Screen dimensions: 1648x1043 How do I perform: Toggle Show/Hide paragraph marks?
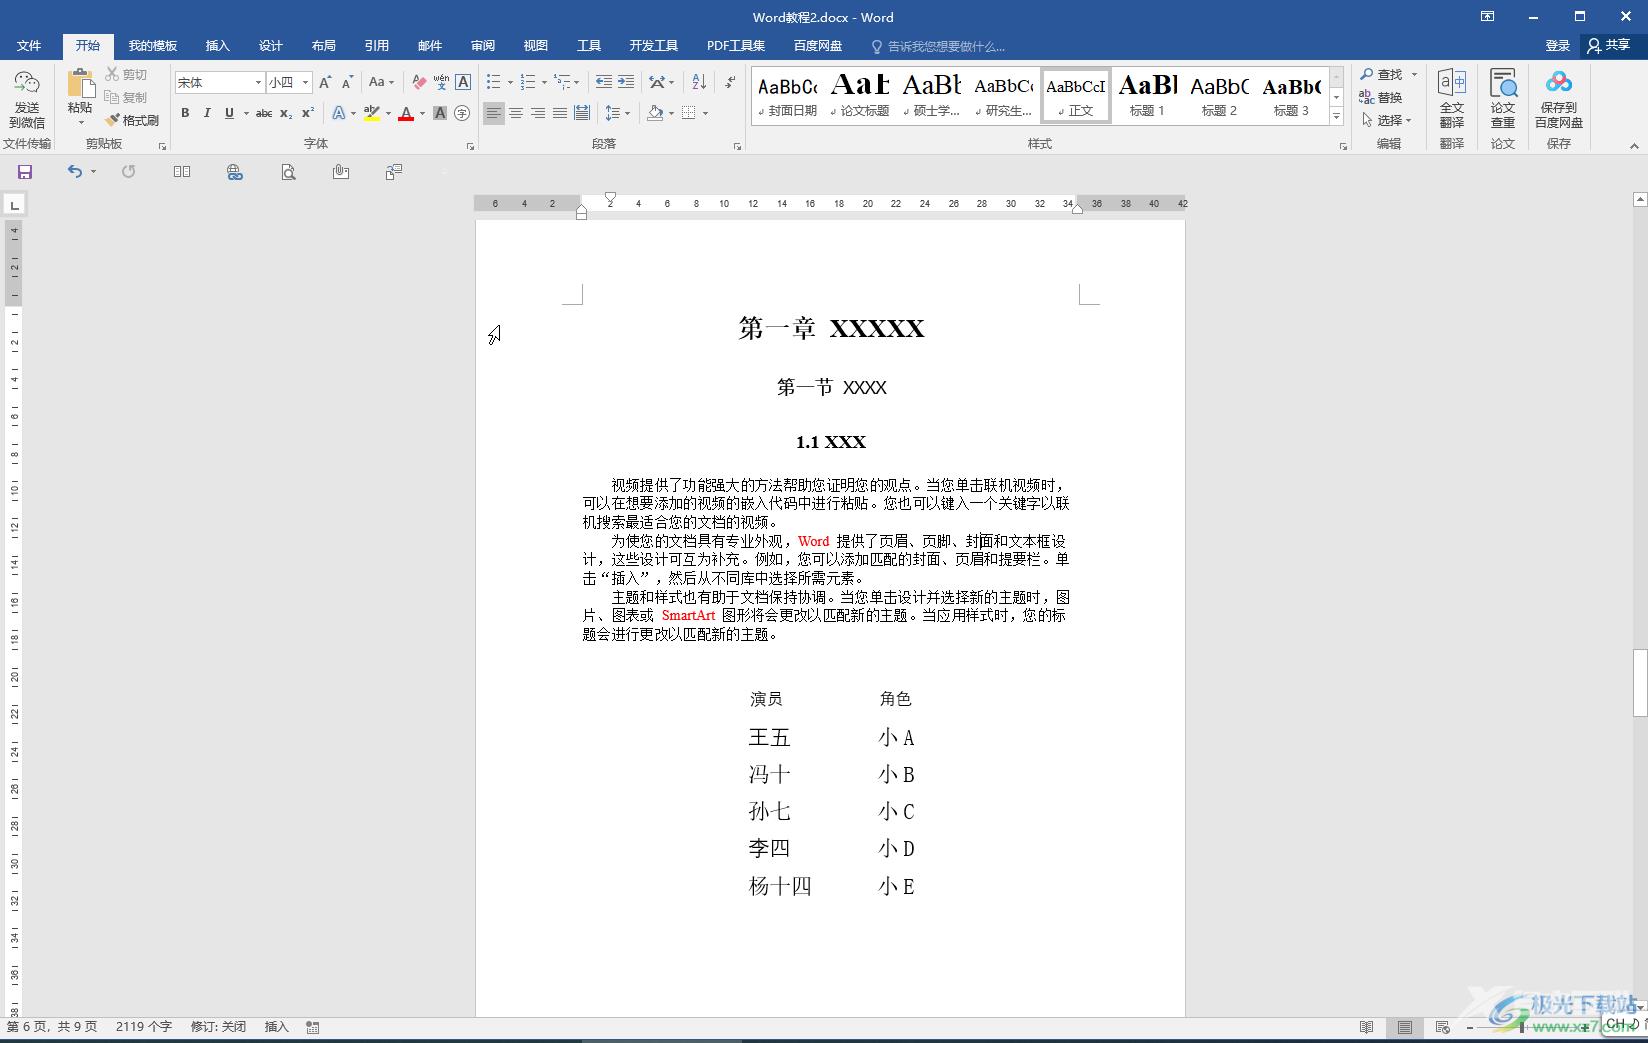730,82
